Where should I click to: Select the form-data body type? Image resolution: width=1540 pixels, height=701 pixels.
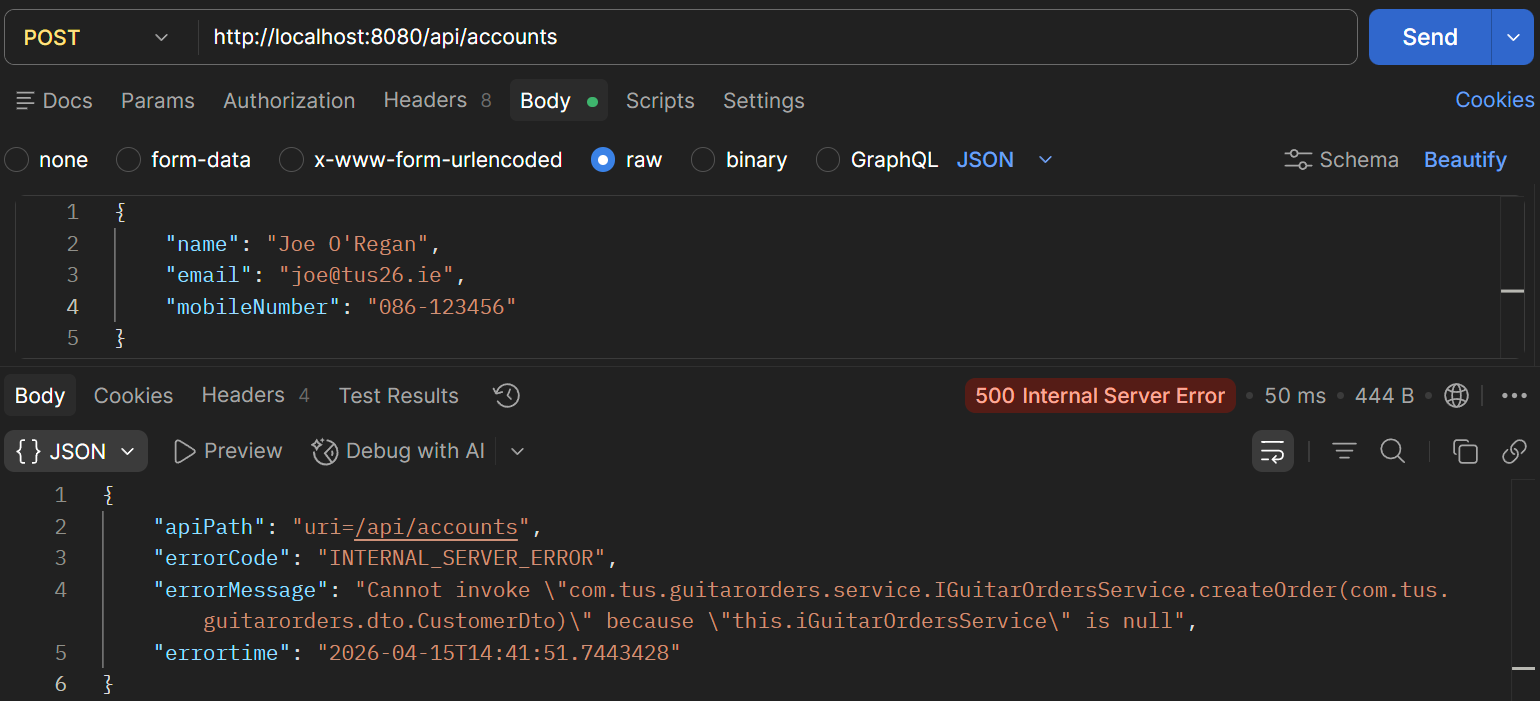coord(184,160)
